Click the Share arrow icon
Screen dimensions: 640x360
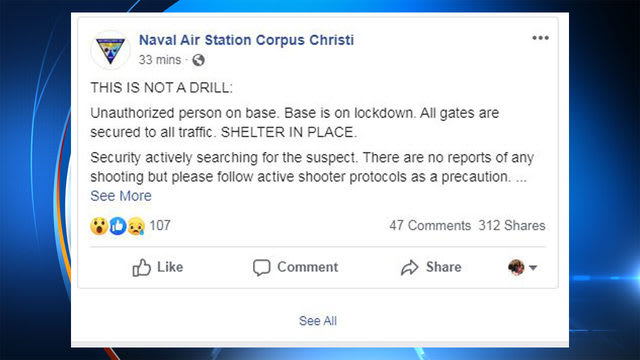[x=409, y=268]
